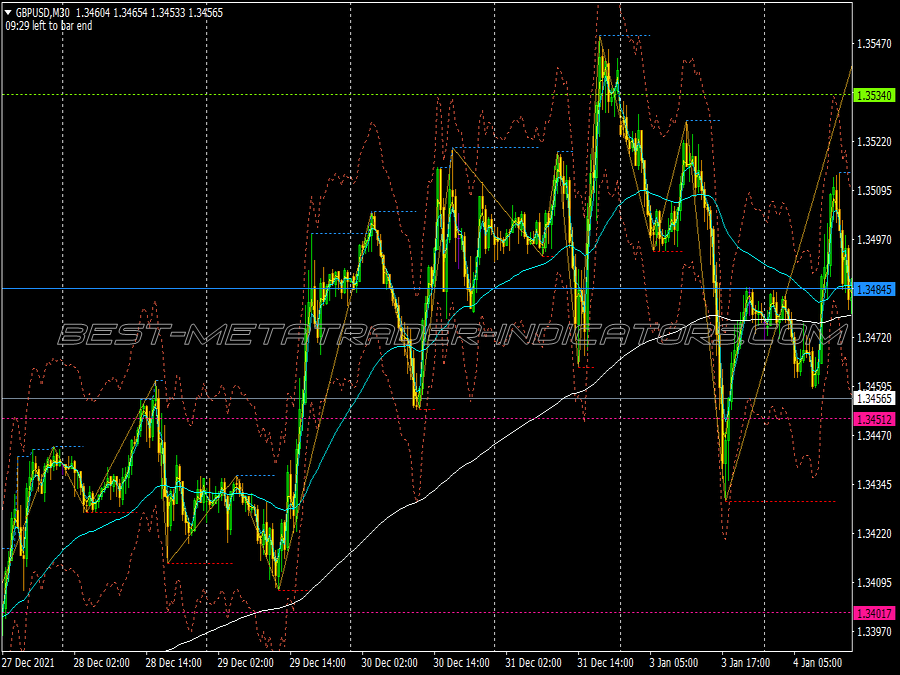
Task: Click the '30 Dec 02:00' time axis label
Action: click(389, 663)
